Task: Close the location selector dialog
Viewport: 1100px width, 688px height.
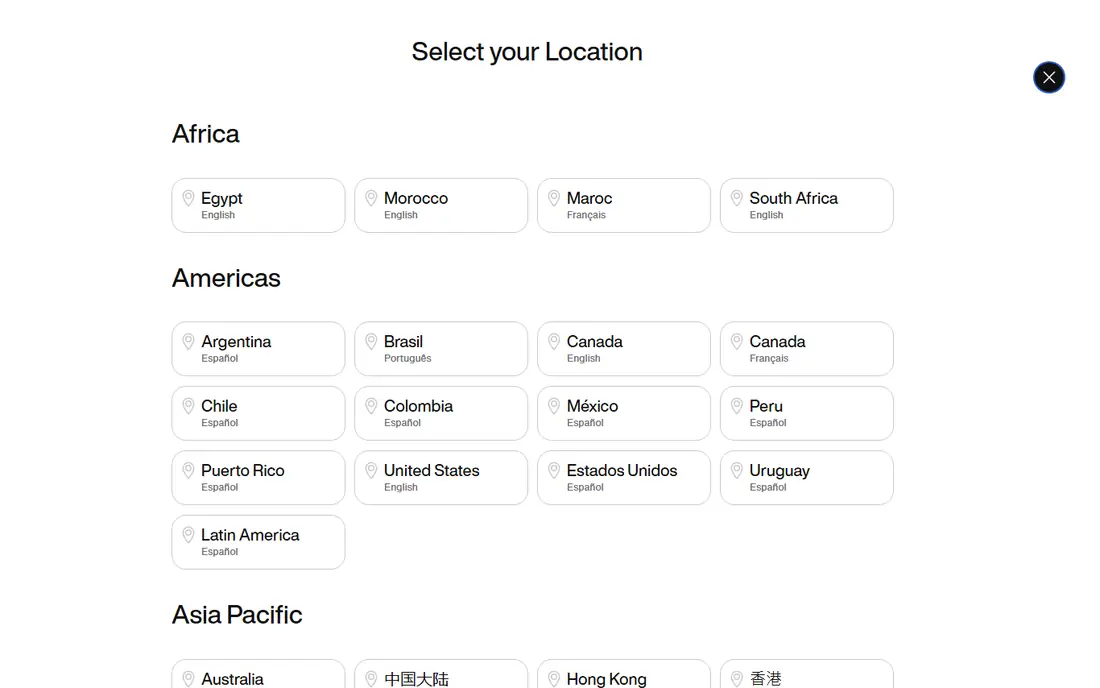Action: [x=1048, y=77]
